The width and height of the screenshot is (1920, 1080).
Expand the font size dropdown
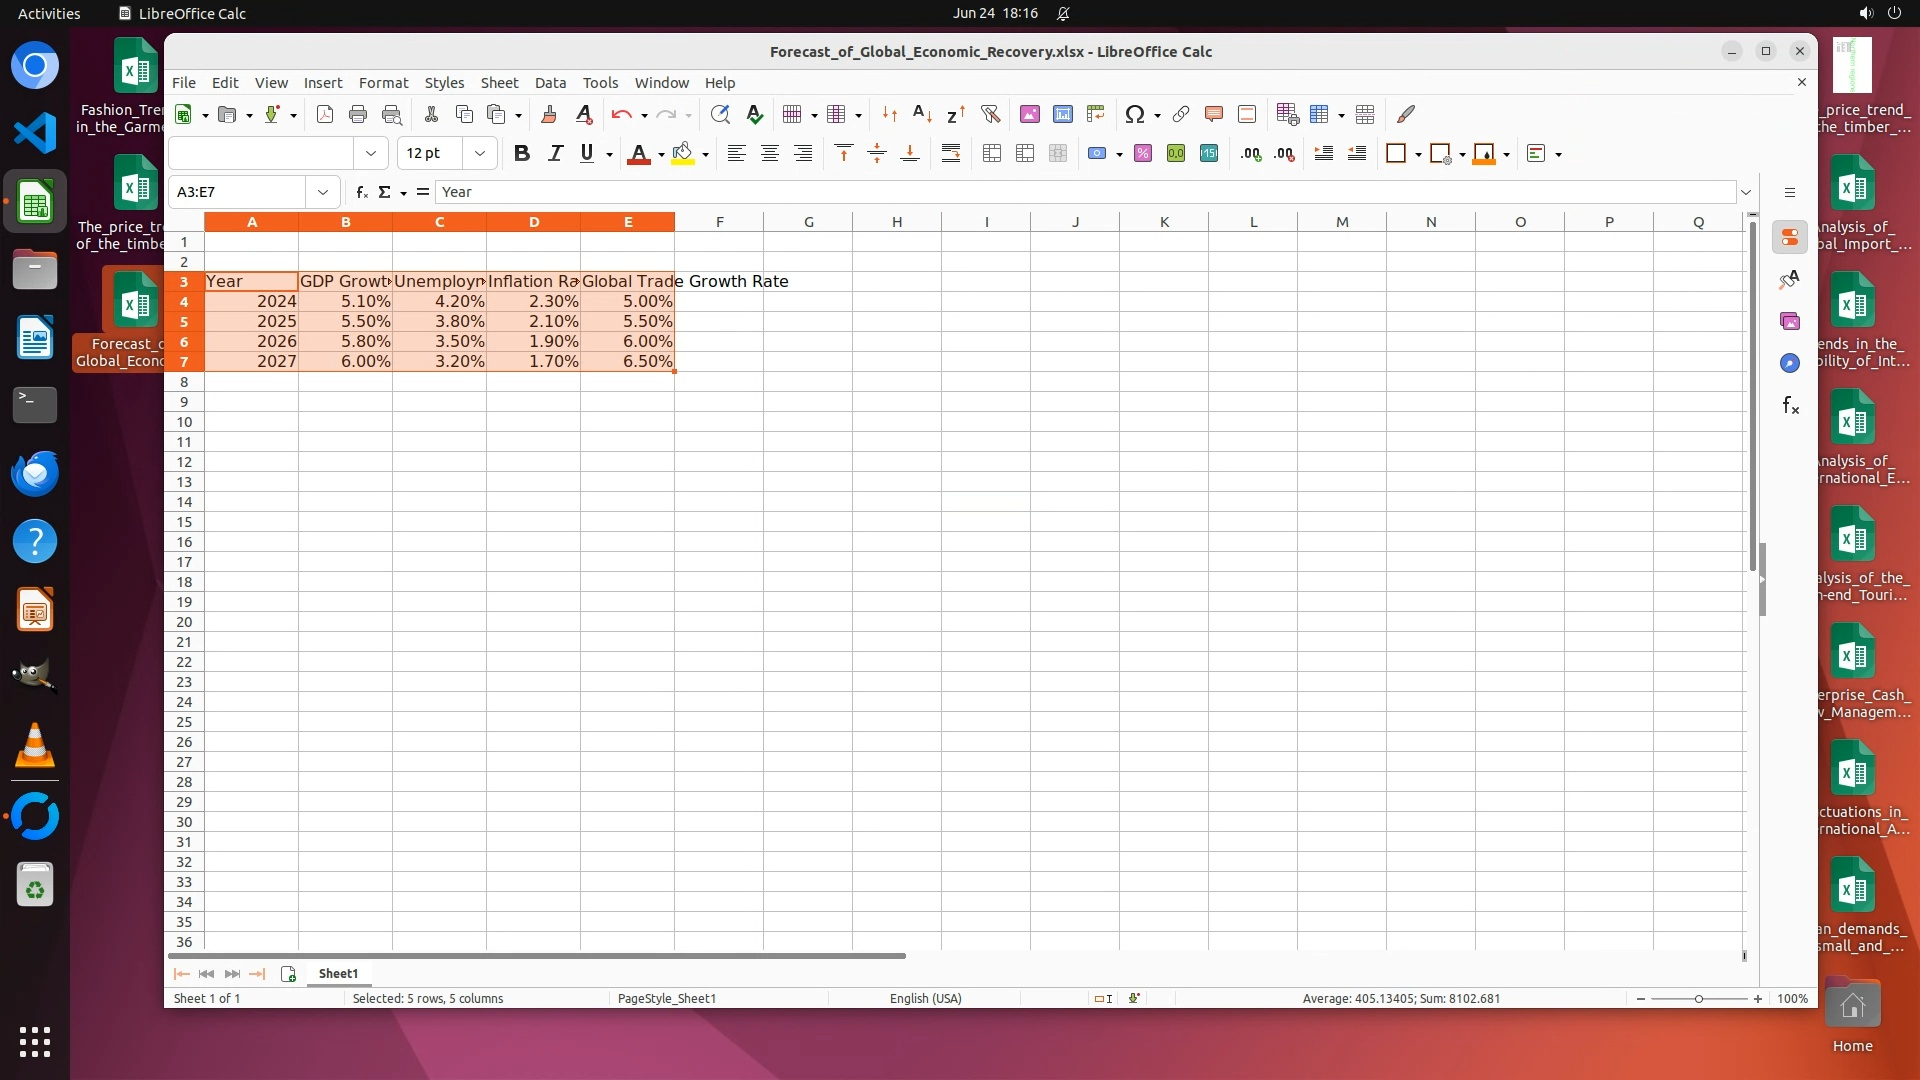pos(480,153)
